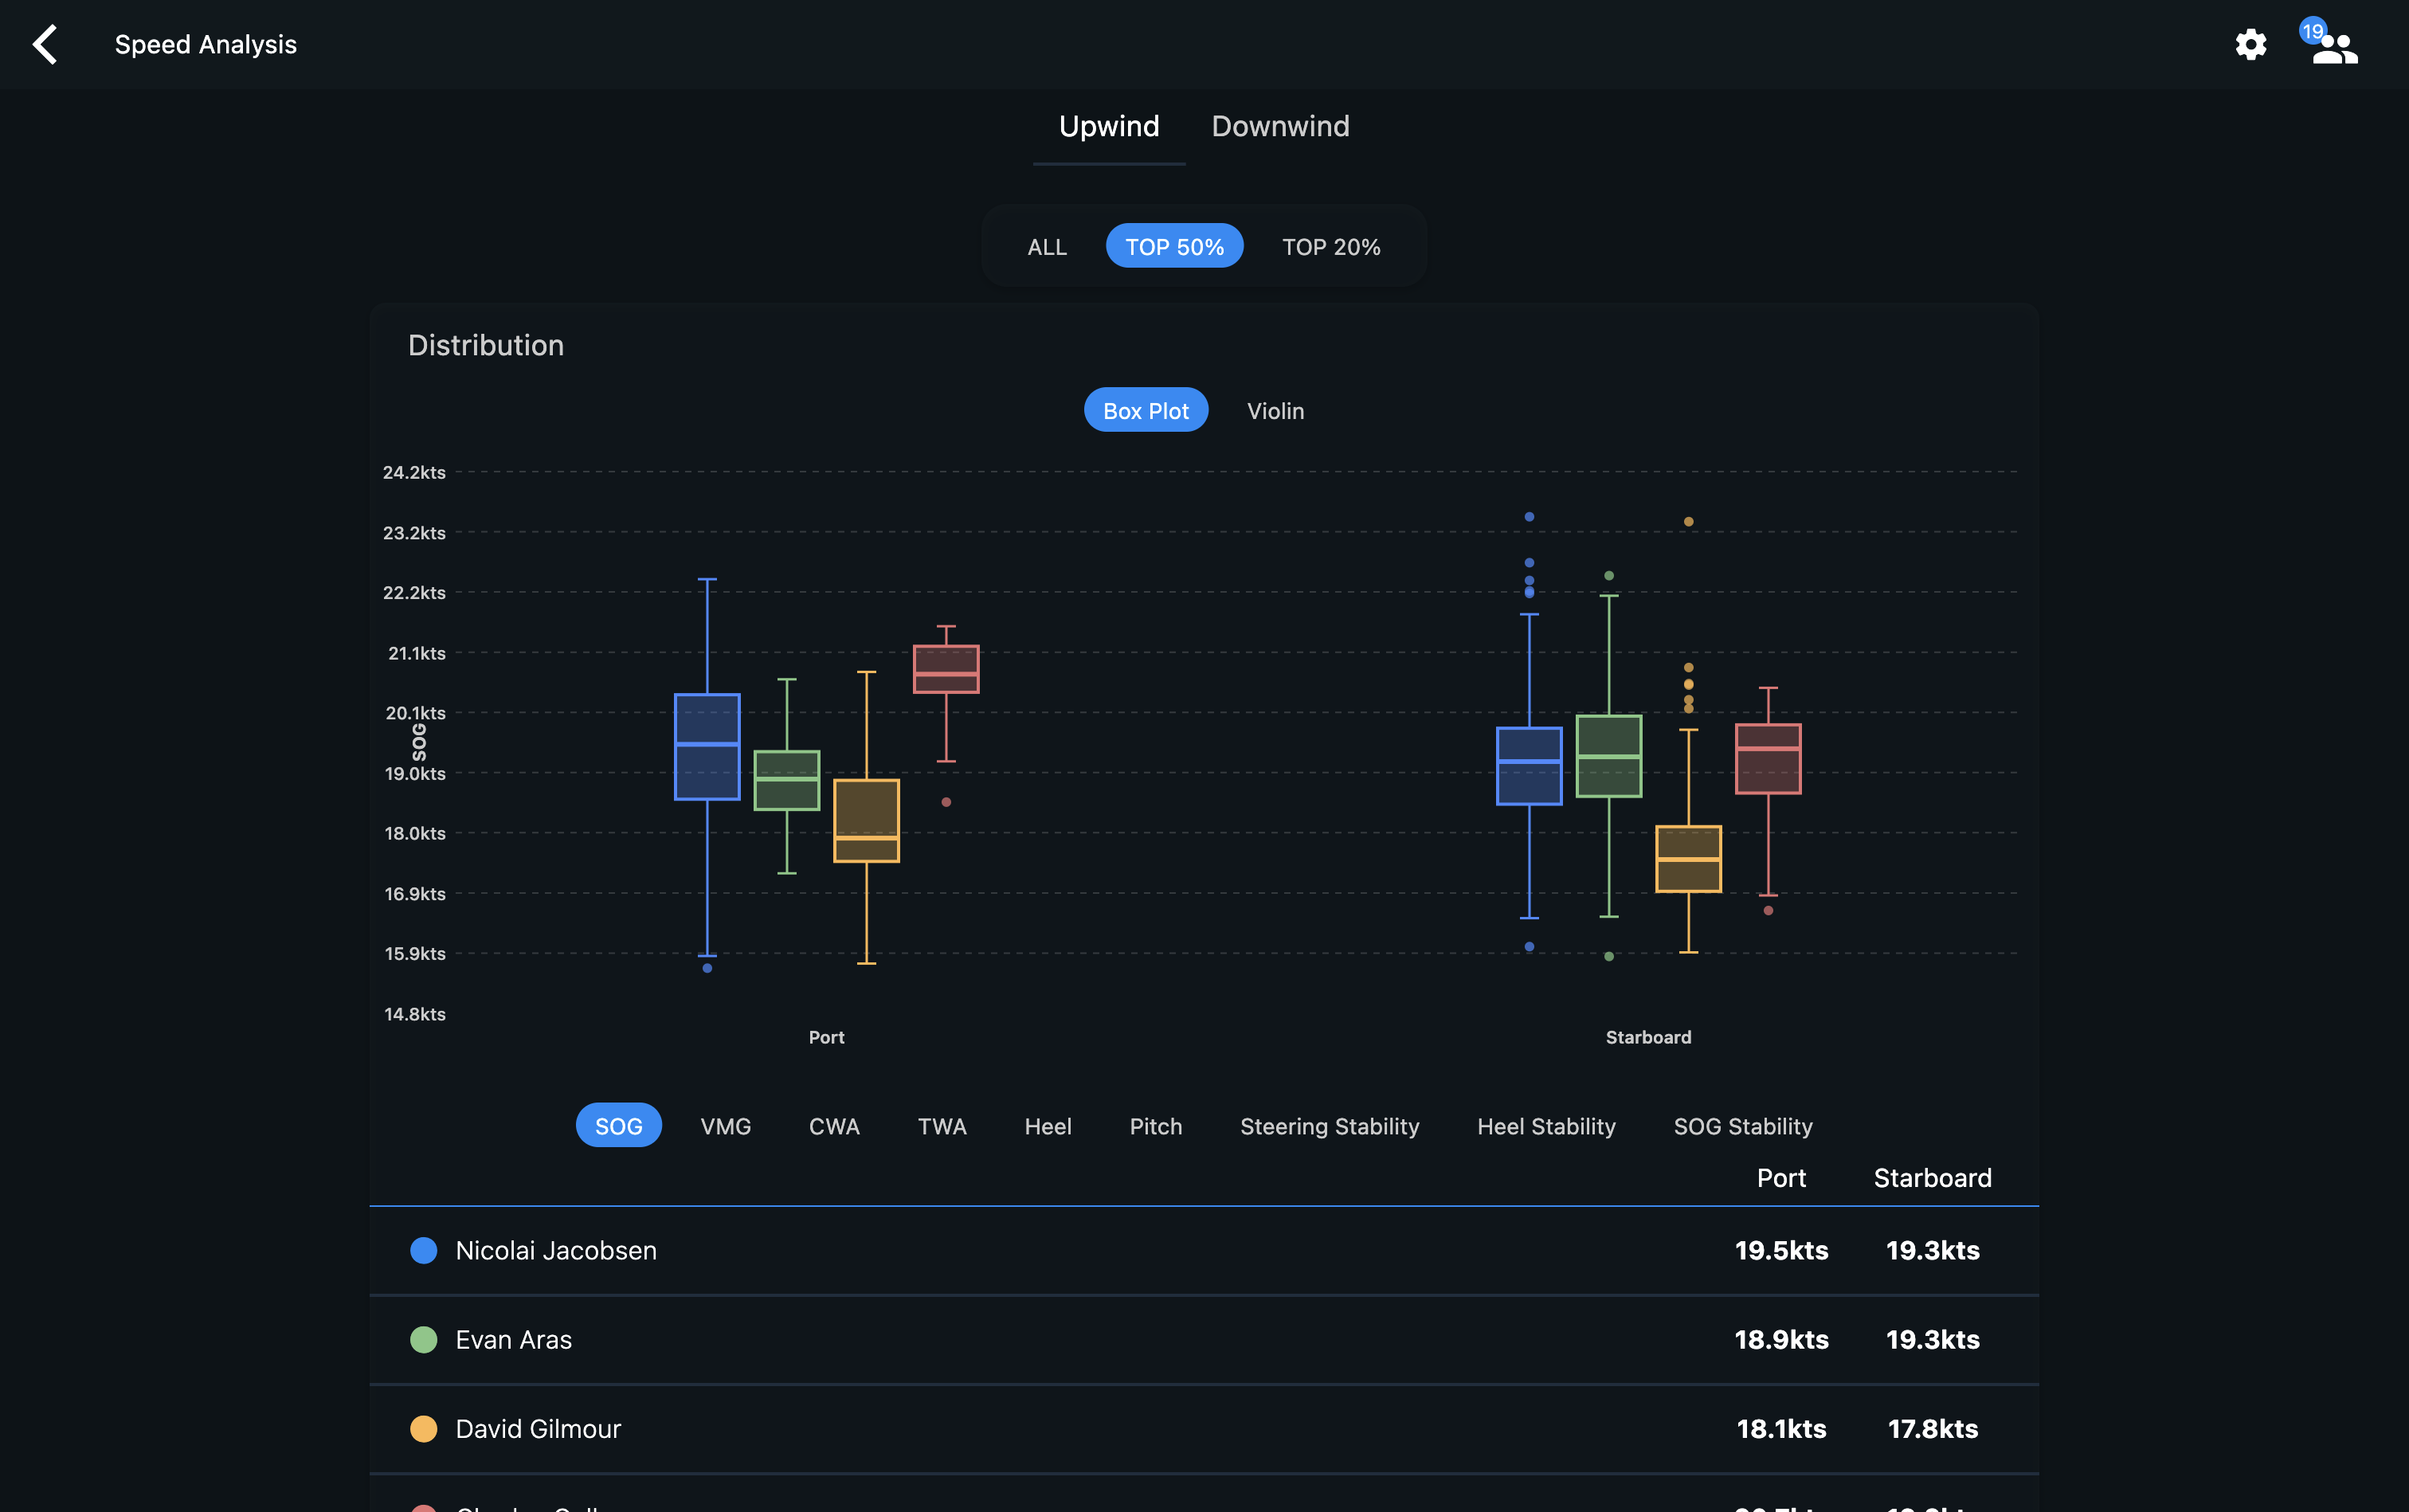Screen dimensions: 2409x1512
Task: Click Nicolai Jacobsen's blue color dot
Action: coord(423,1250)
